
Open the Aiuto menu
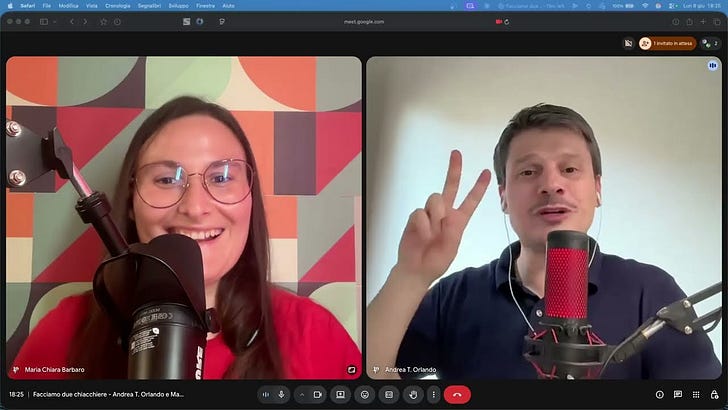pyautogui.click(x=228, y=6)
